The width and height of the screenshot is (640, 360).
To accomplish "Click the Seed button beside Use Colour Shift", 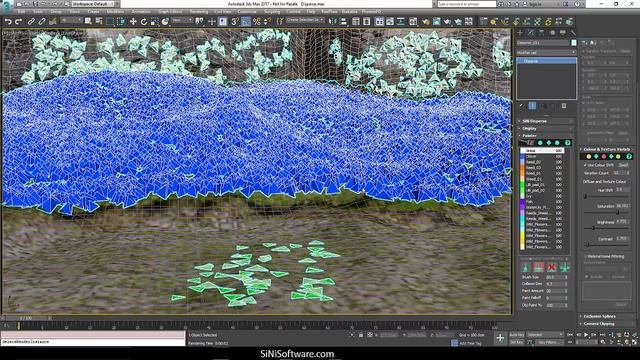I will [623, 165].
